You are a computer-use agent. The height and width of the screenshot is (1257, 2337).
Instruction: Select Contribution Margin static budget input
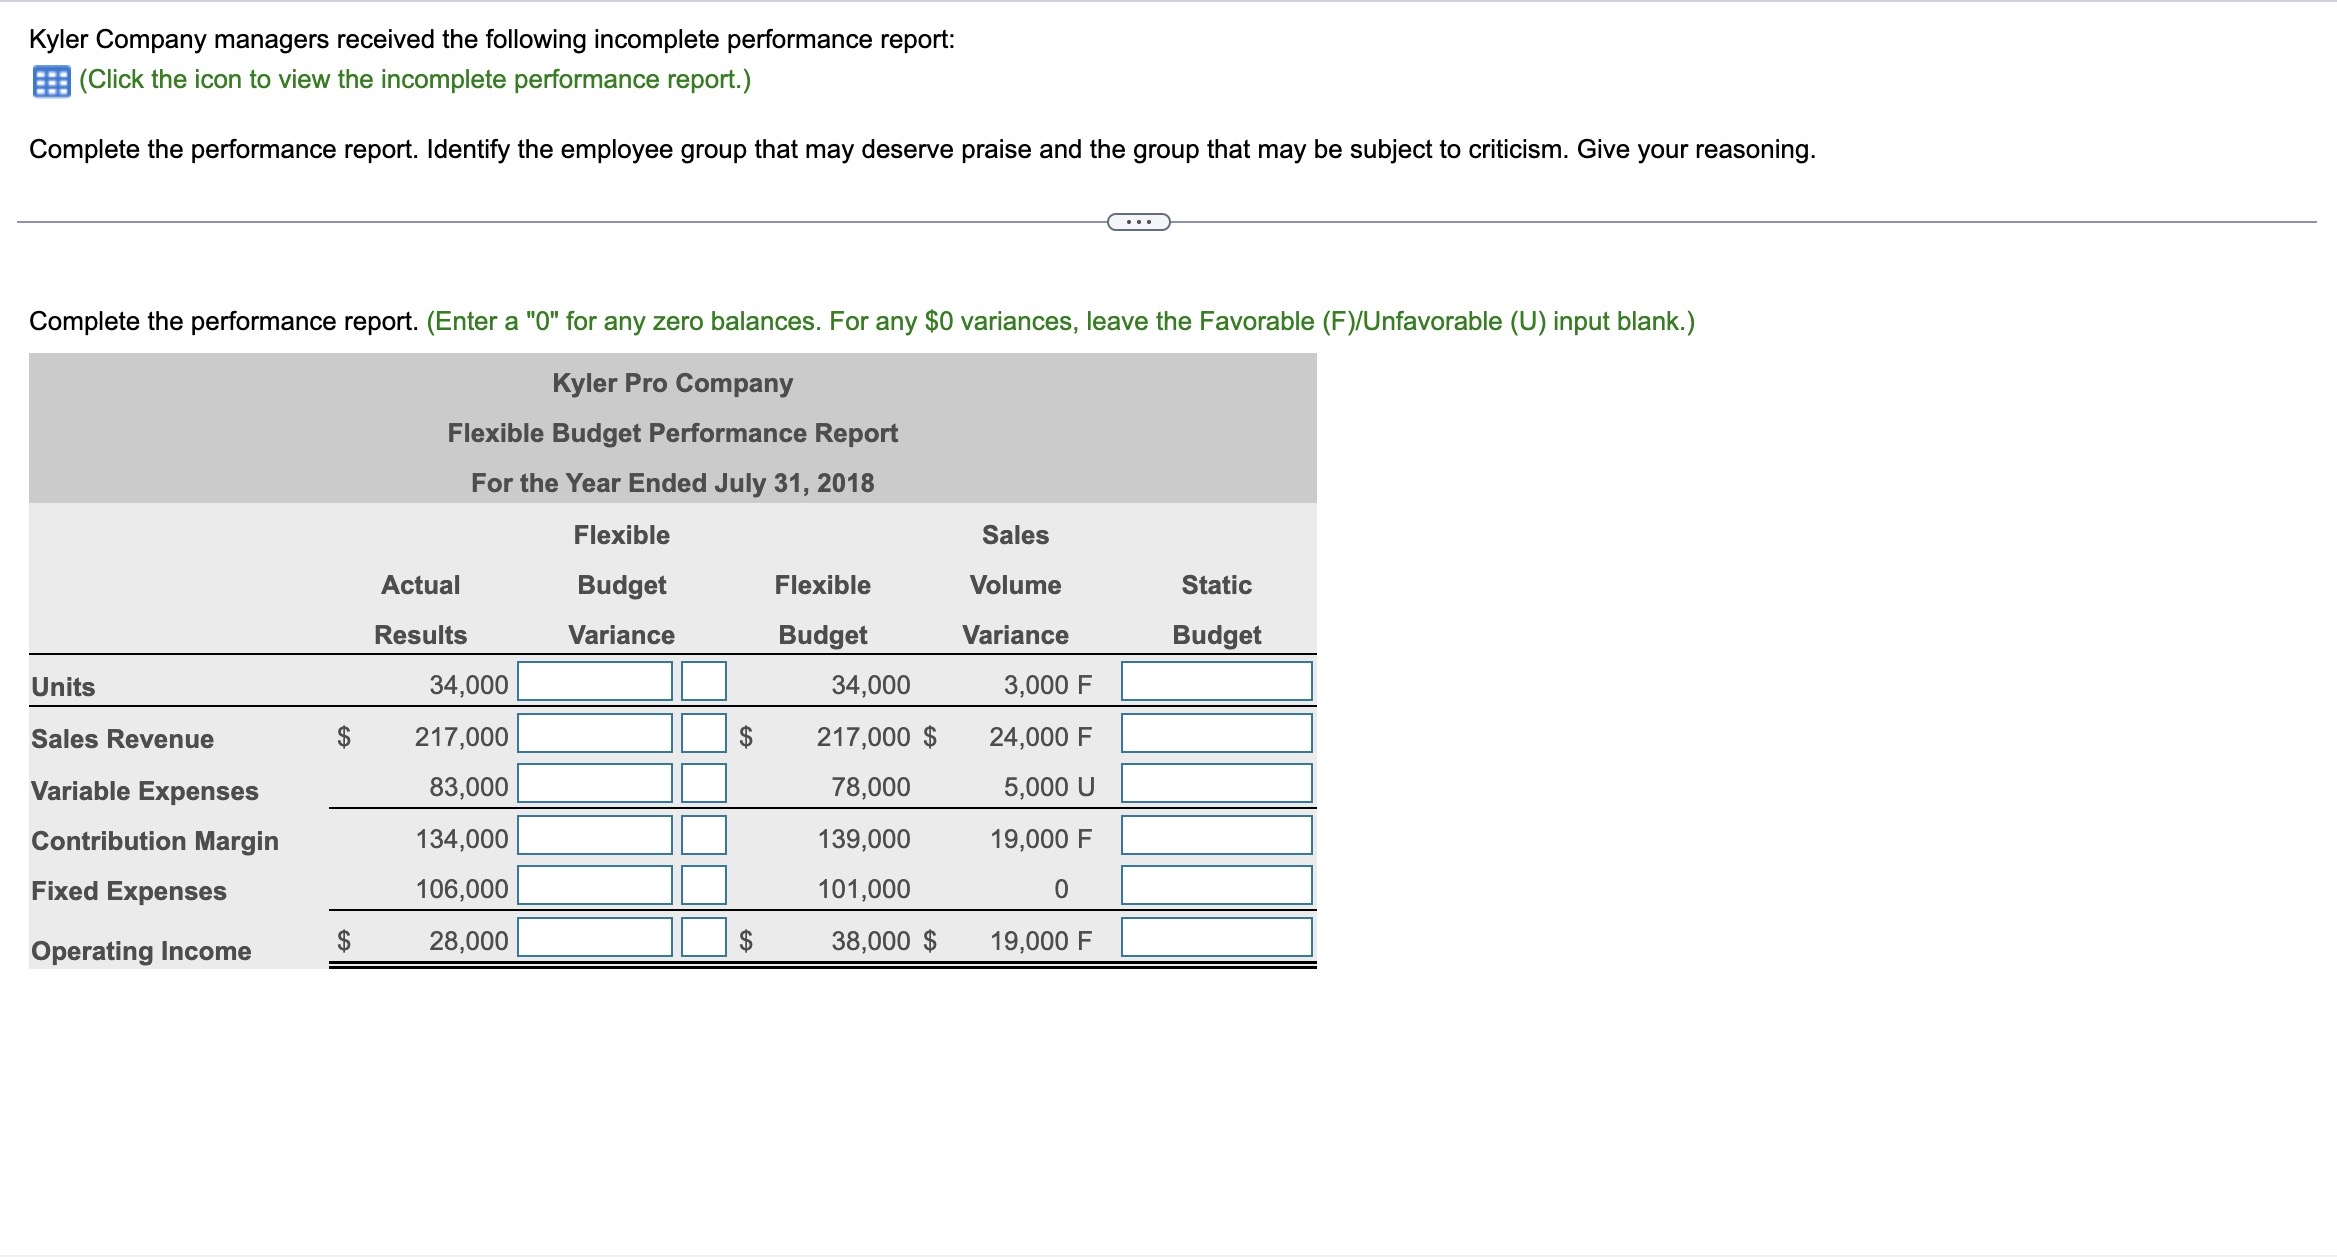coord(1217,836)
